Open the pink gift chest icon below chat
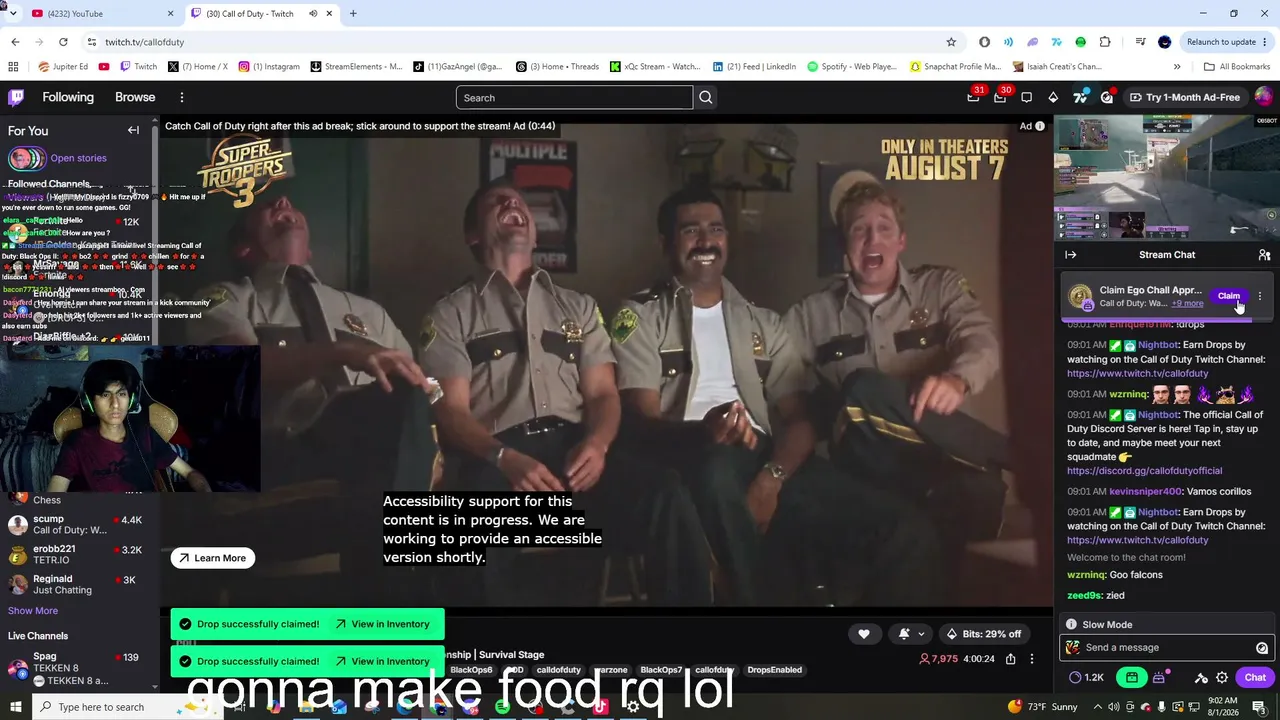 (1159, 677)
